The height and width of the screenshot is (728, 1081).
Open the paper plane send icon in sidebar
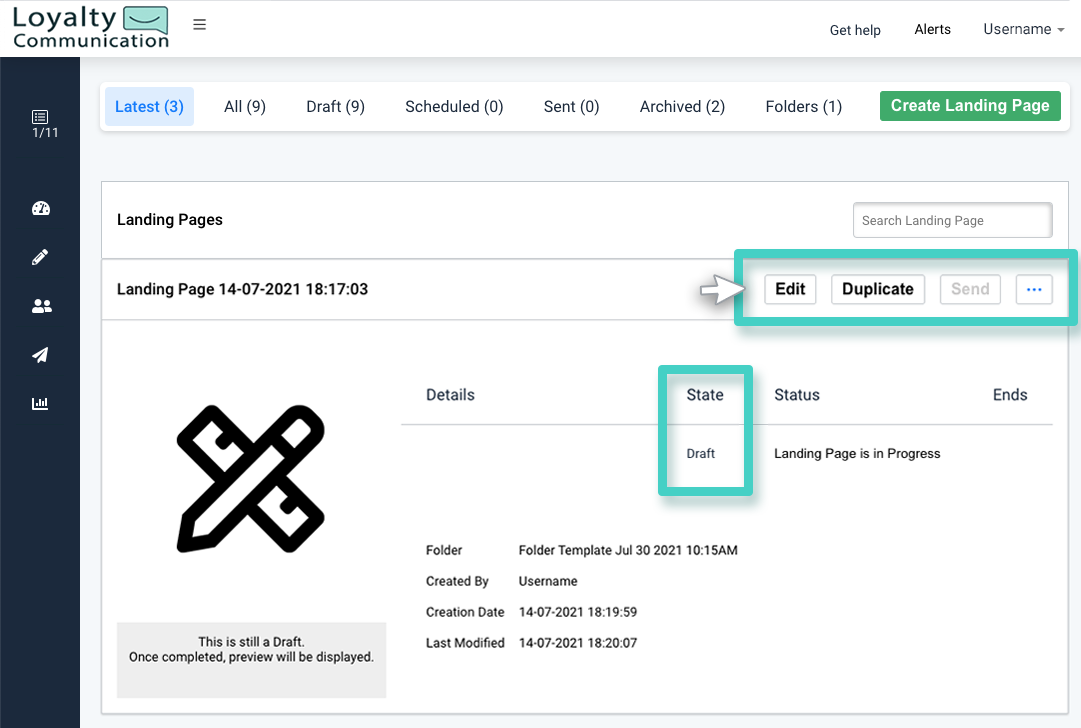pyautogui.click(x=41, y=355)
